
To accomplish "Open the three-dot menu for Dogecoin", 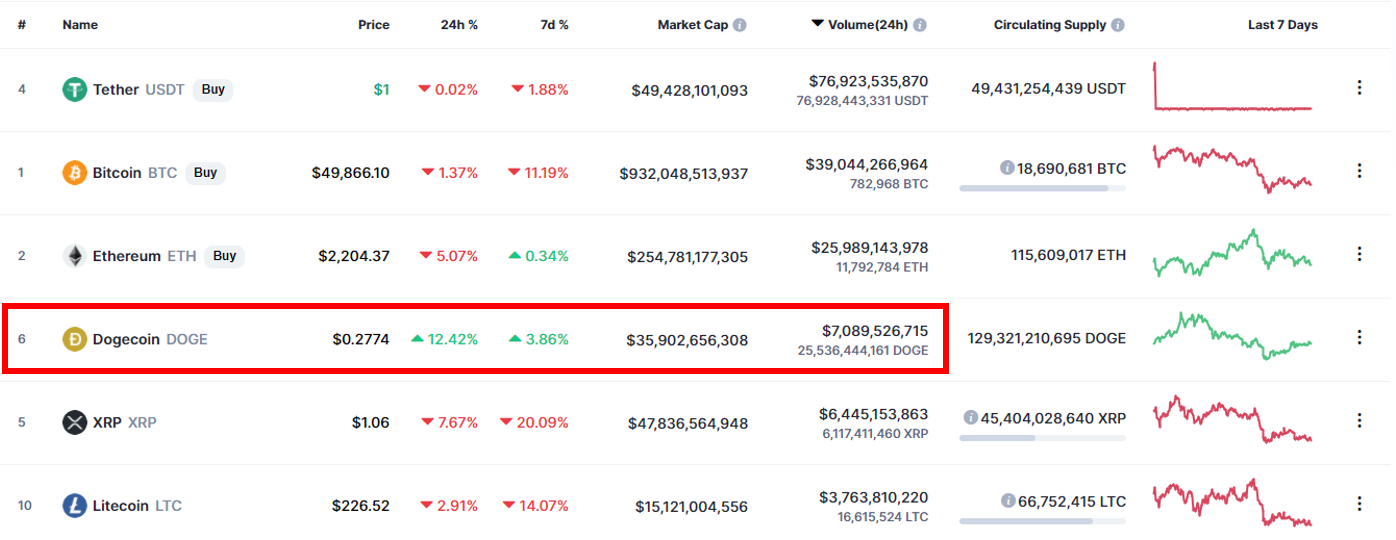I will [x=1359, y=337].
